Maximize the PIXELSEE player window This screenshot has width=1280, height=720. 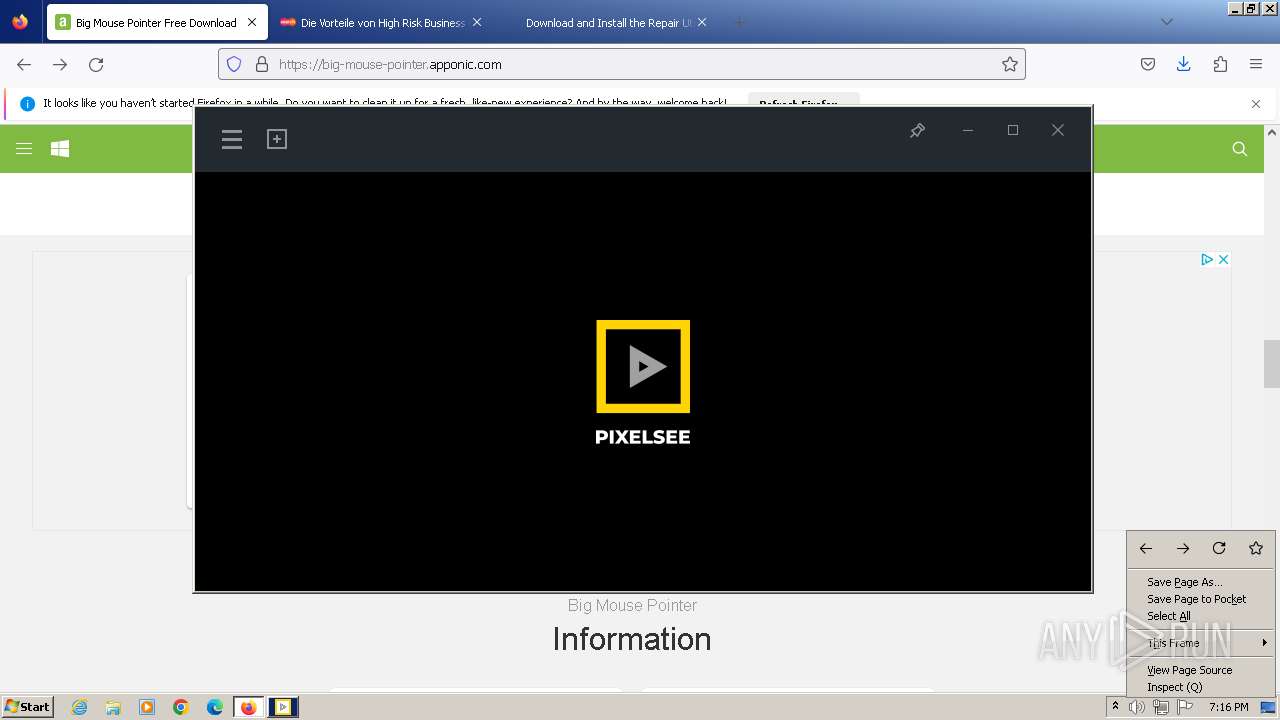pos(1013,130)
